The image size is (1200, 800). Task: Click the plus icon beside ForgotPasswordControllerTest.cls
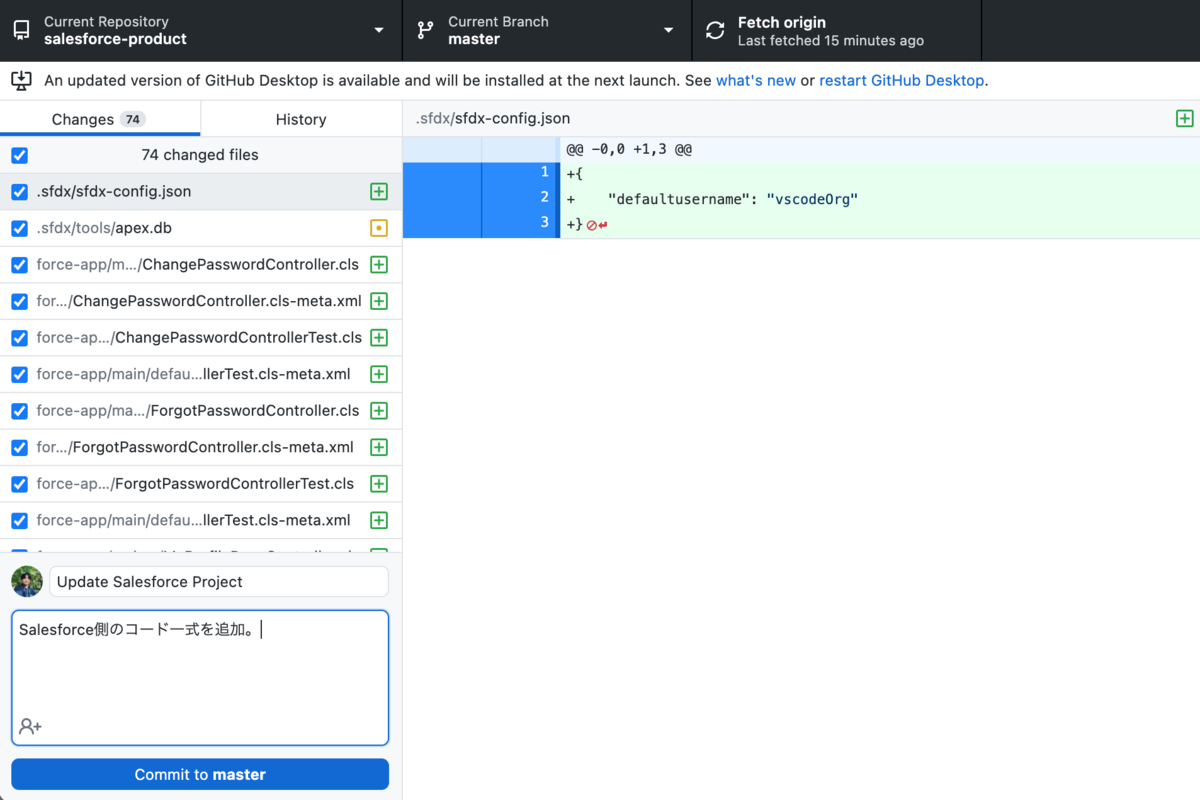click(x=378, y=483)
